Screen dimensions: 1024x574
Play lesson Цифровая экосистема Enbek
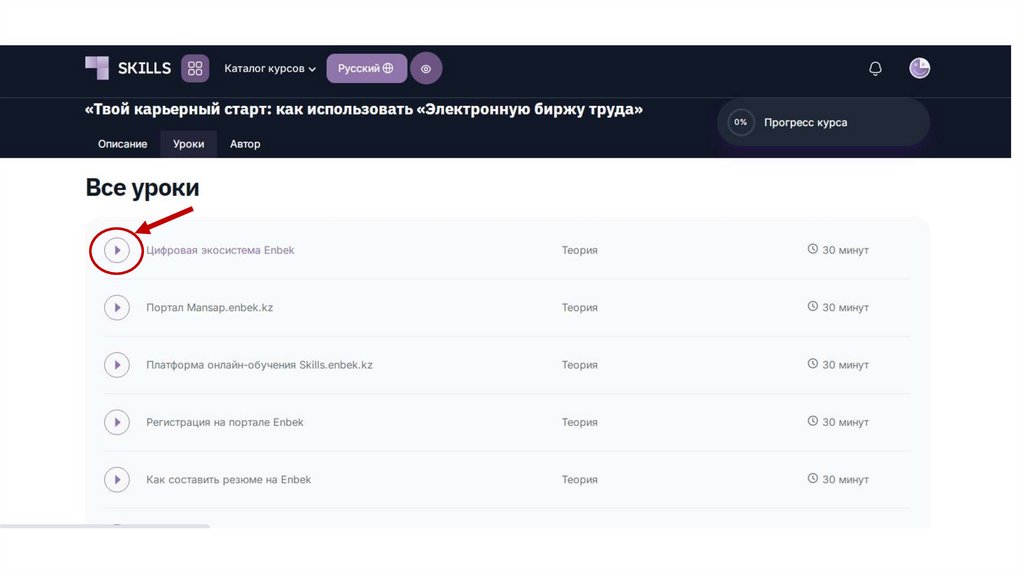point(117,250)
